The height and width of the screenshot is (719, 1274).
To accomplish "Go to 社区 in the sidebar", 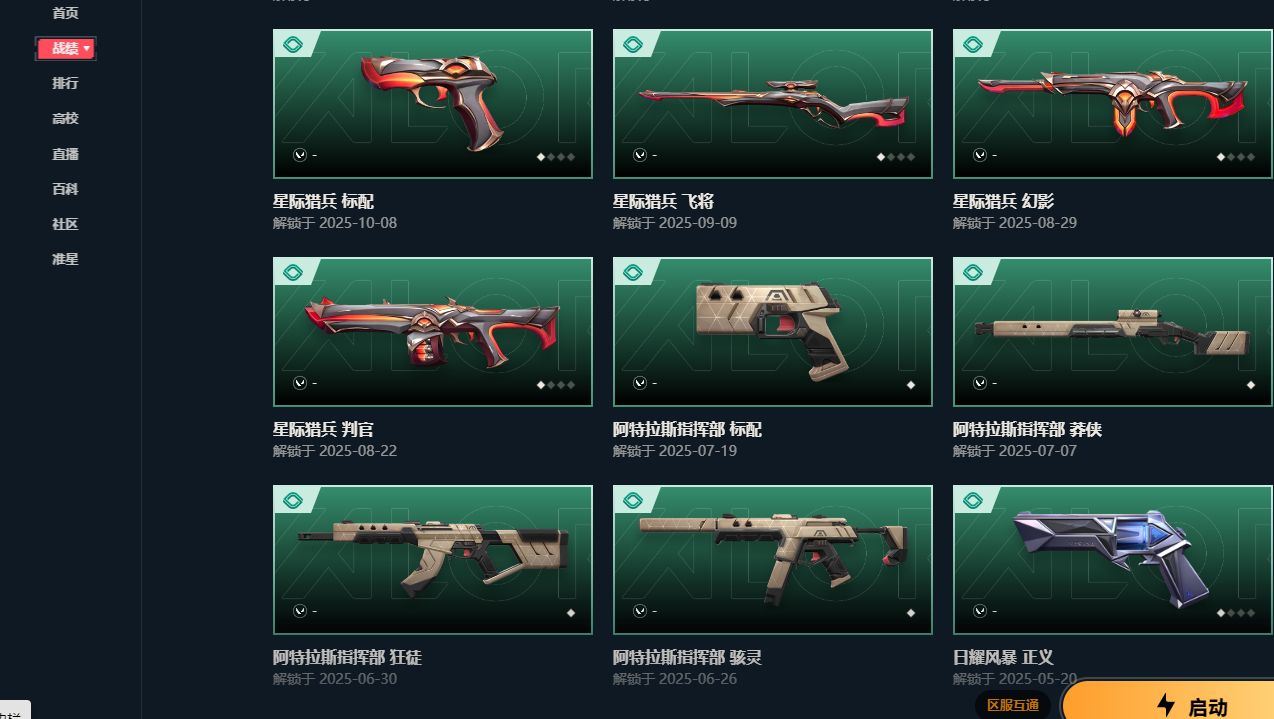I will pos(65,224).
